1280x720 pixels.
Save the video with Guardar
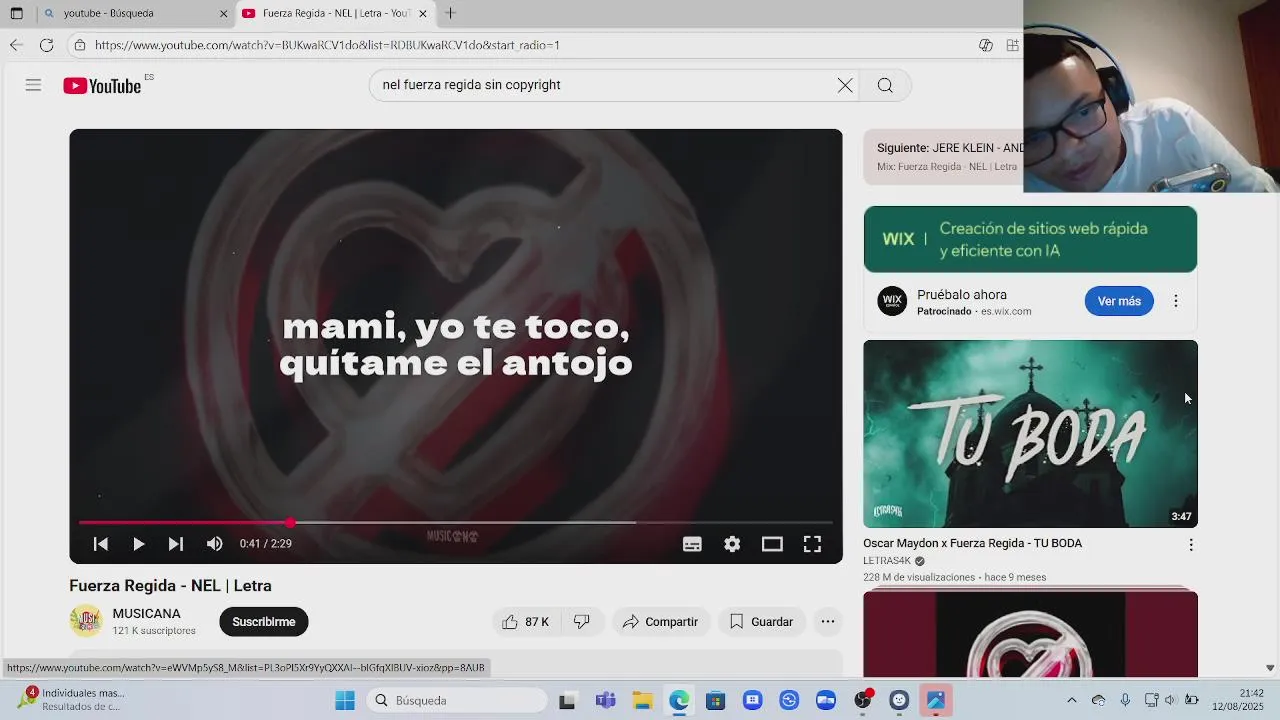click(x=762, y=622)
